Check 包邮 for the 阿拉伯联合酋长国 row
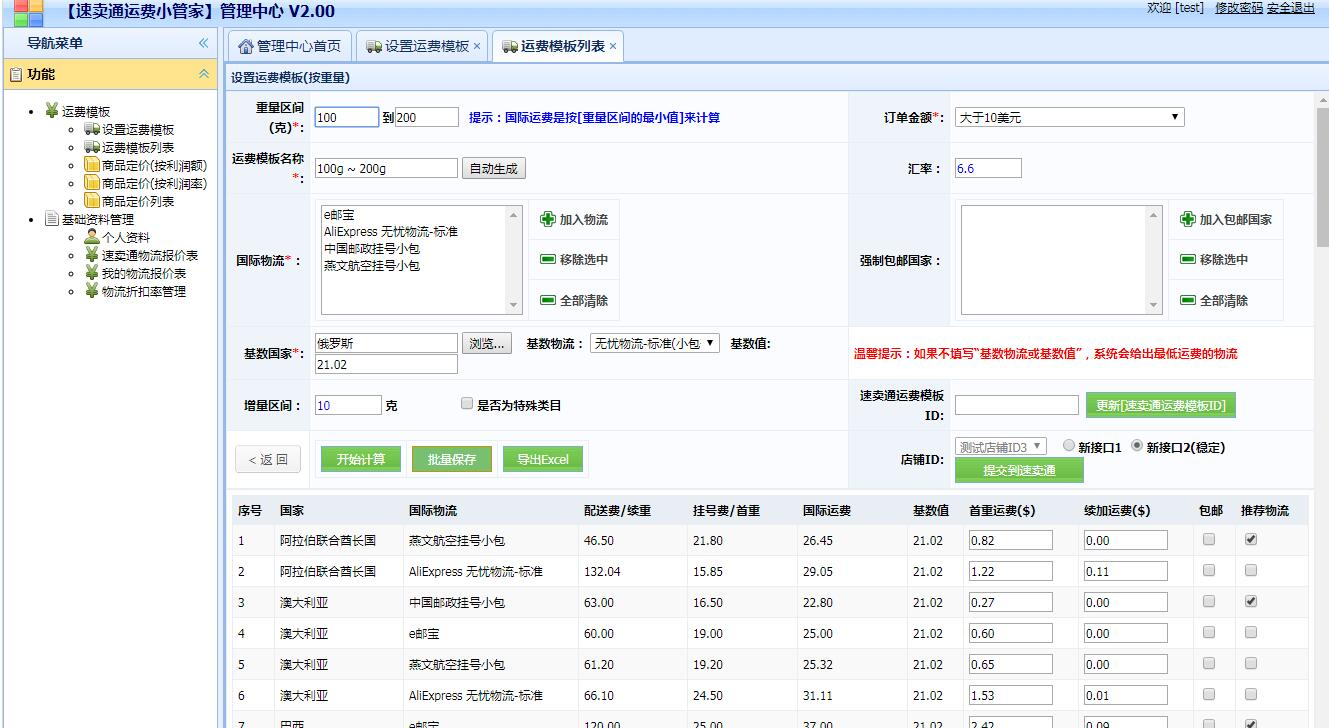1329x728 pixels. click(x=1208, y=538)
